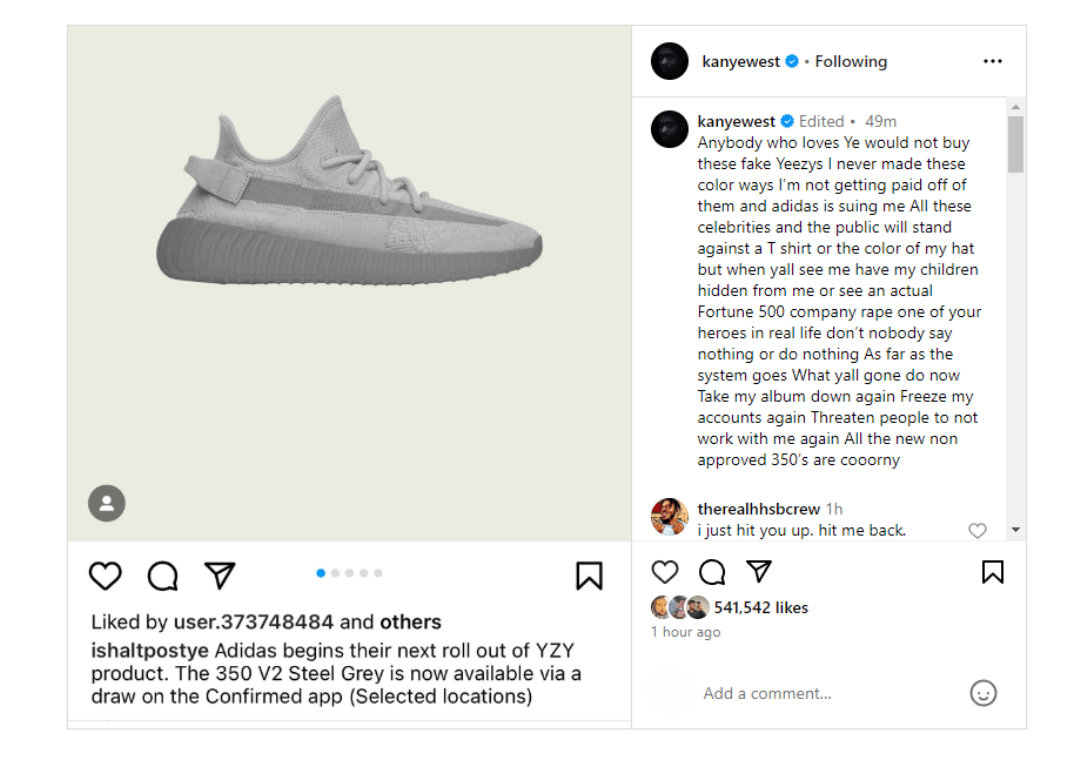Open the three-dots more options menu
1070x760 pixels.
tap(992, 61)
